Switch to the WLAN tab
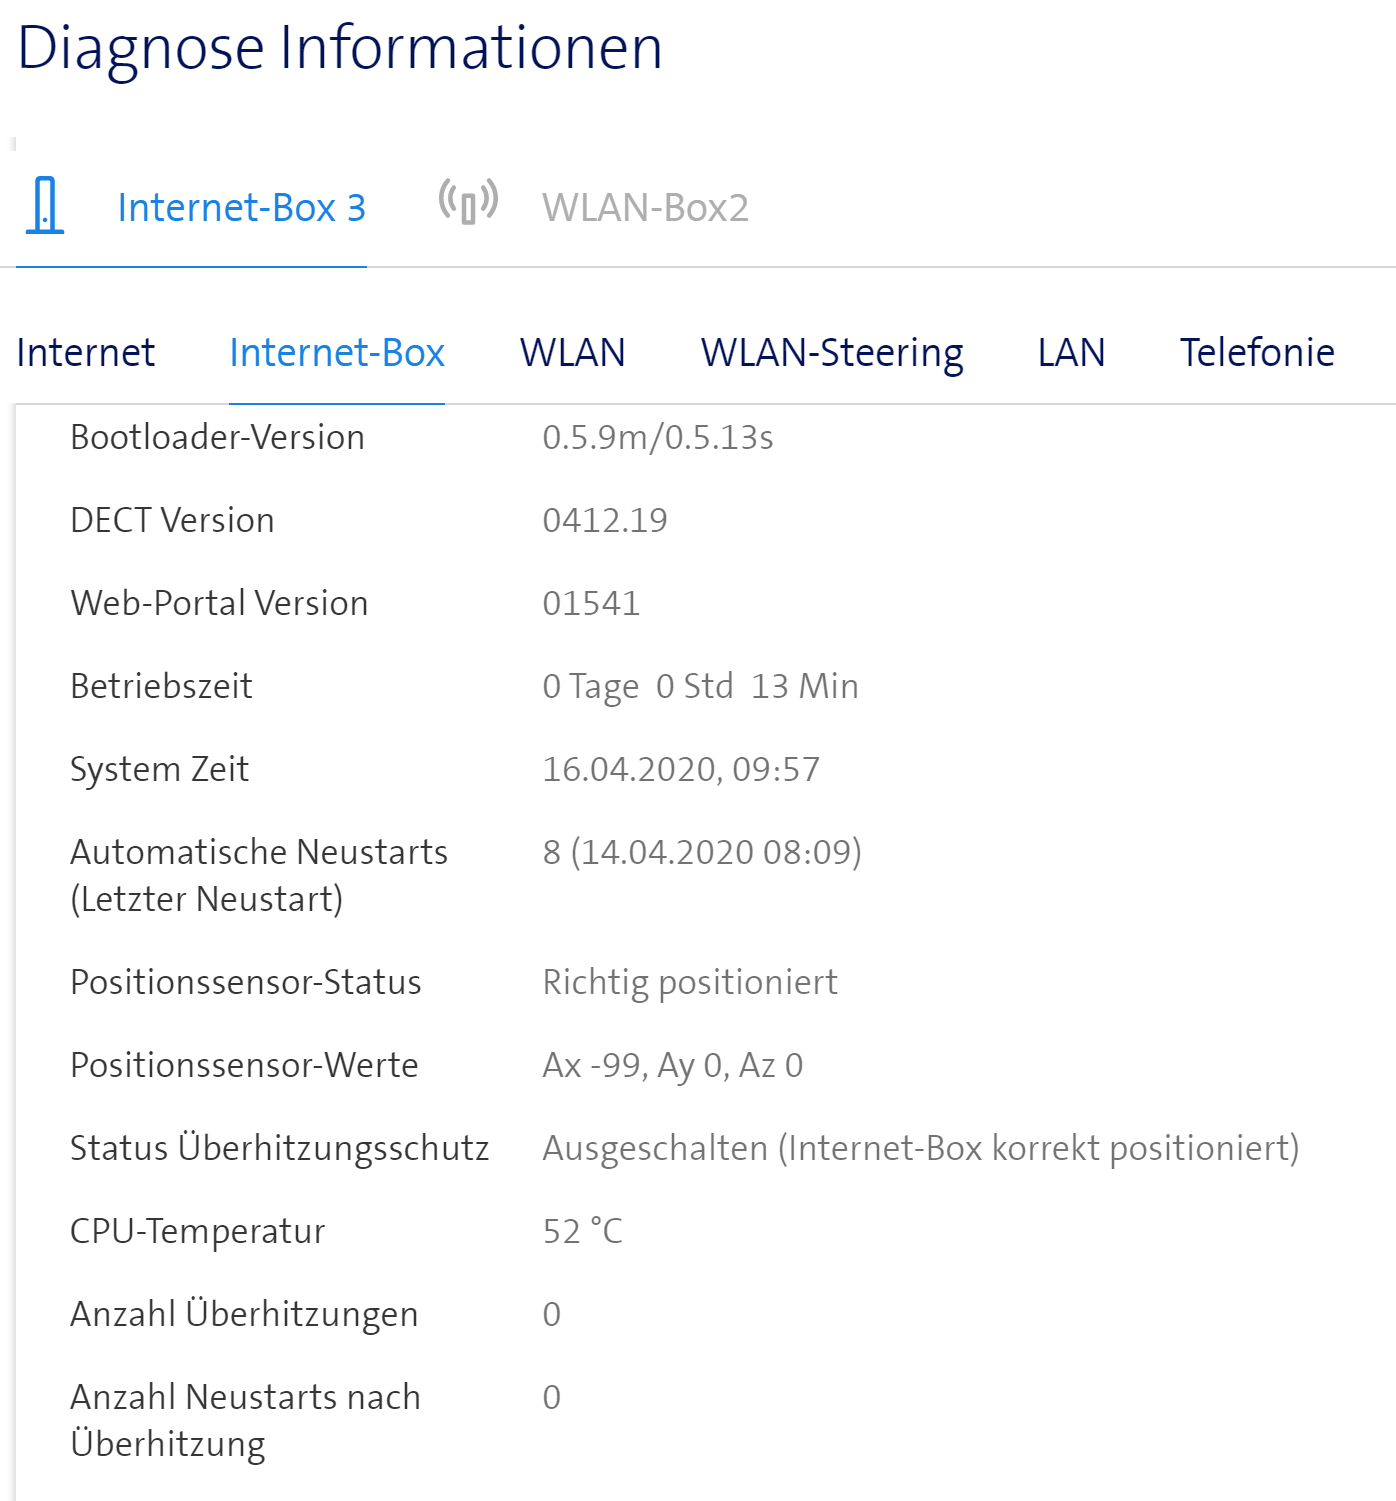 571,352
